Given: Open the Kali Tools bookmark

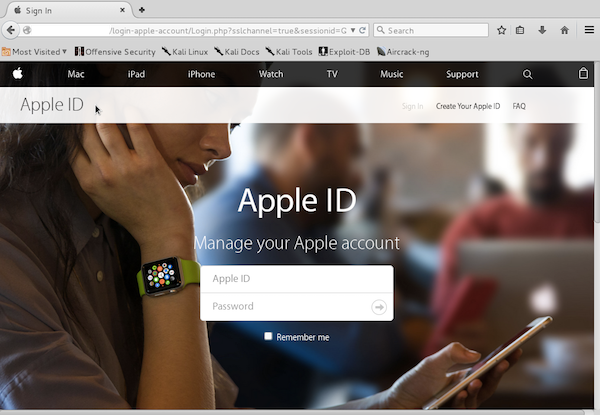Looking at the screenshot, I should pos(289,52).
